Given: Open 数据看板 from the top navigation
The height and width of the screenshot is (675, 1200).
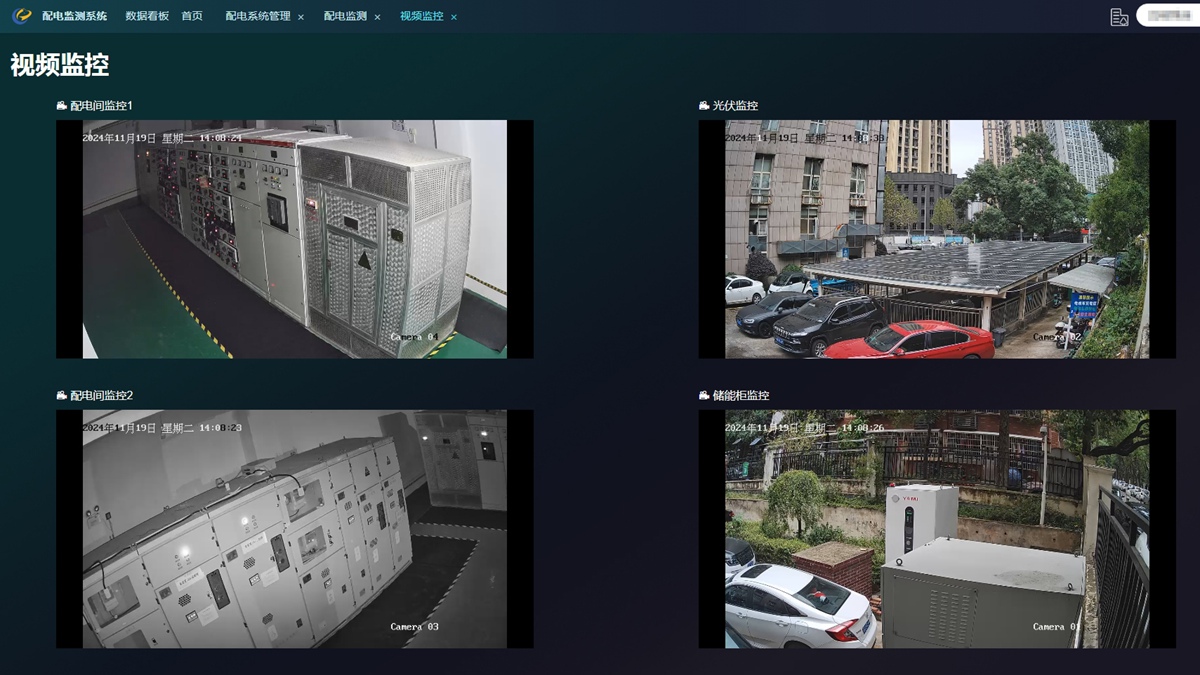Looking at the screenshot, I should (147, 16).
